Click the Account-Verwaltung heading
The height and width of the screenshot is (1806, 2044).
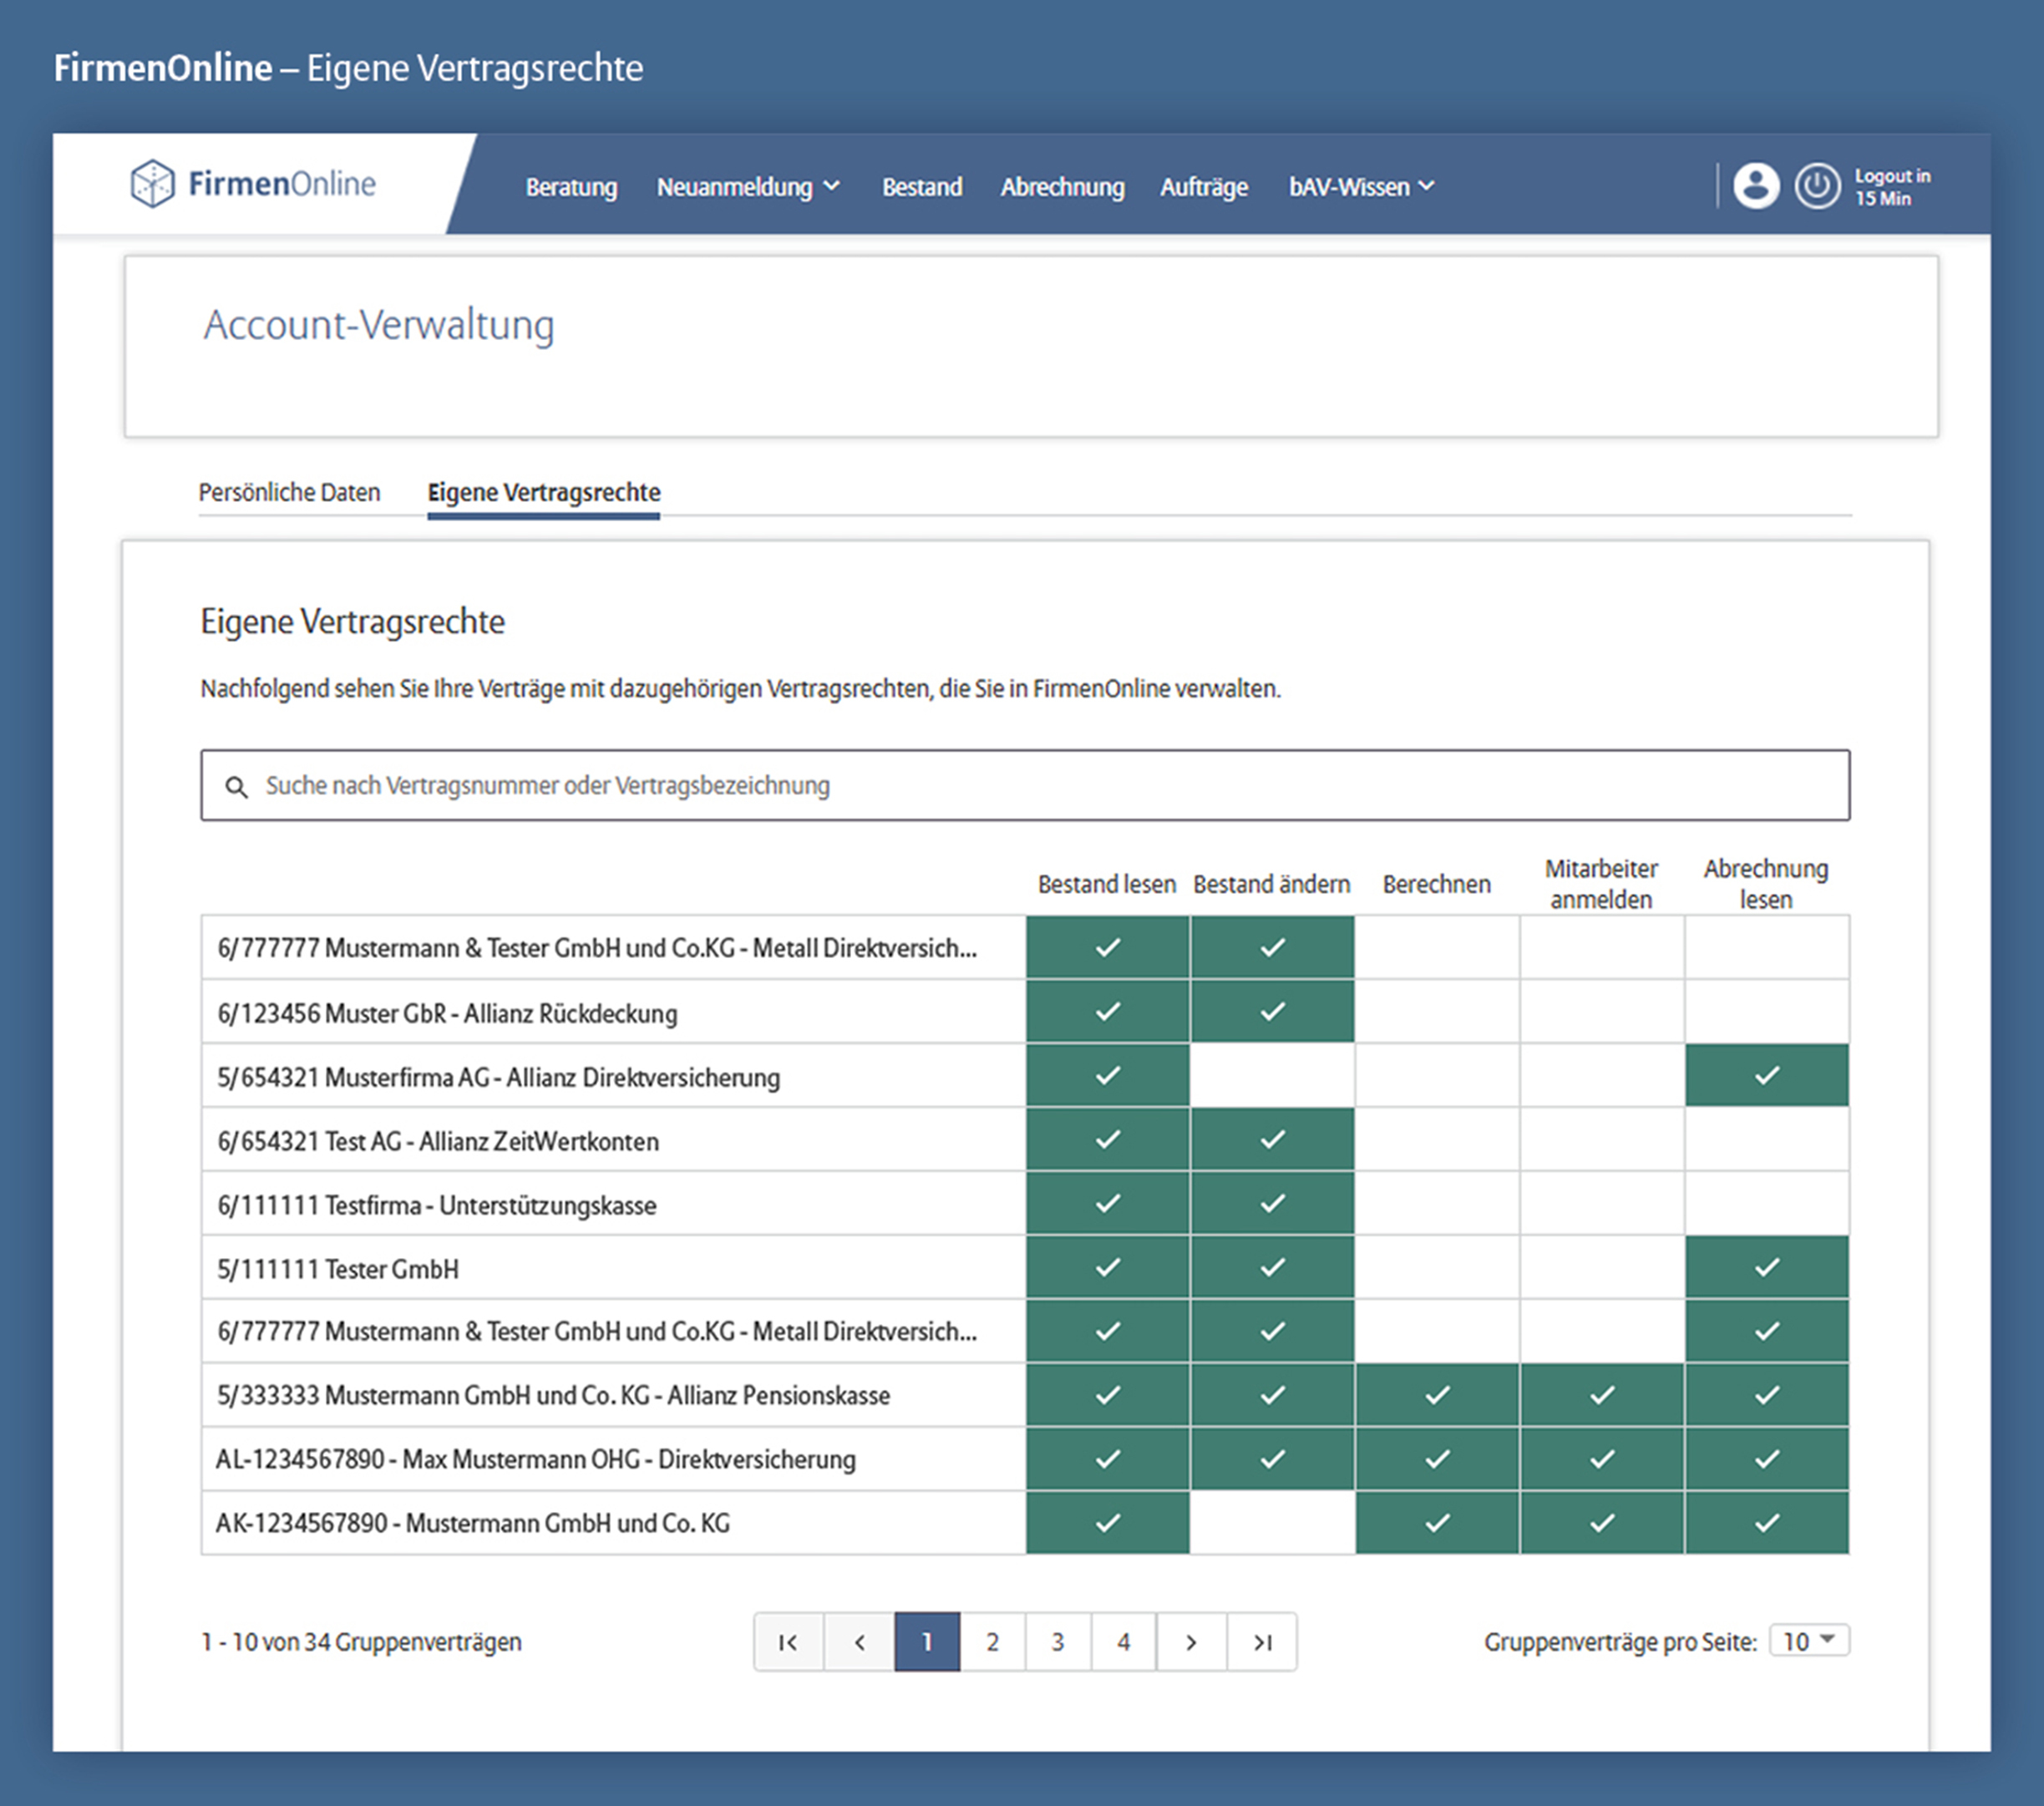point(379,326)
